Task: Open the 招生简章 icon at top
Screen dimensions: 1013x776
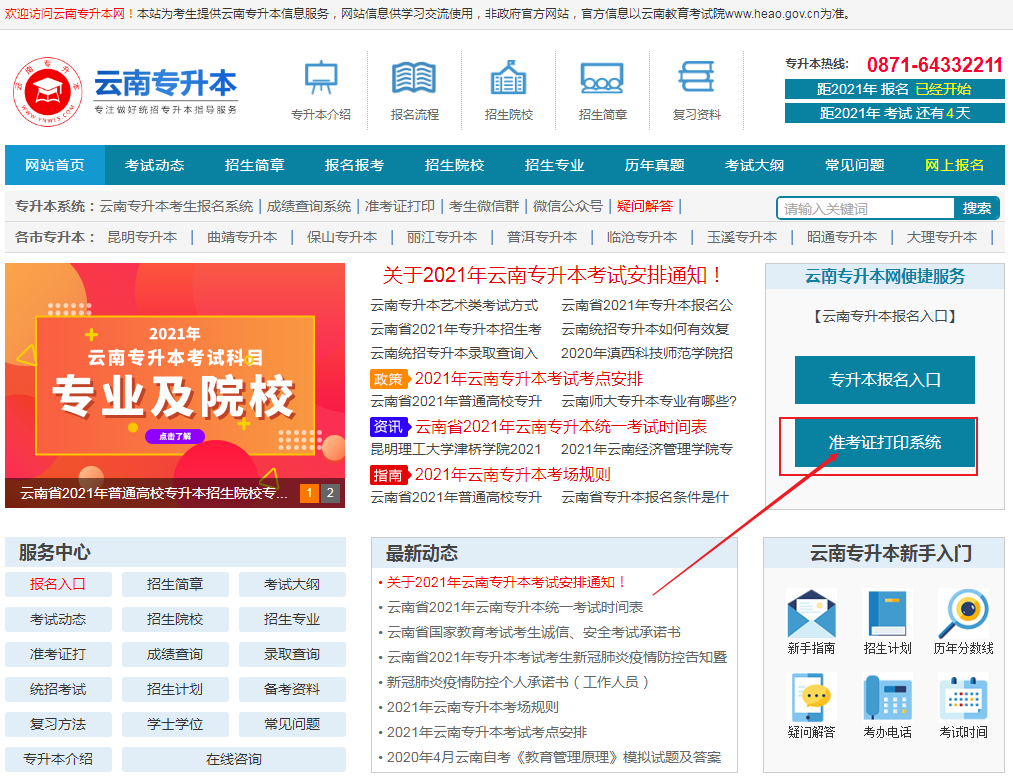Action: coord(604,78)
